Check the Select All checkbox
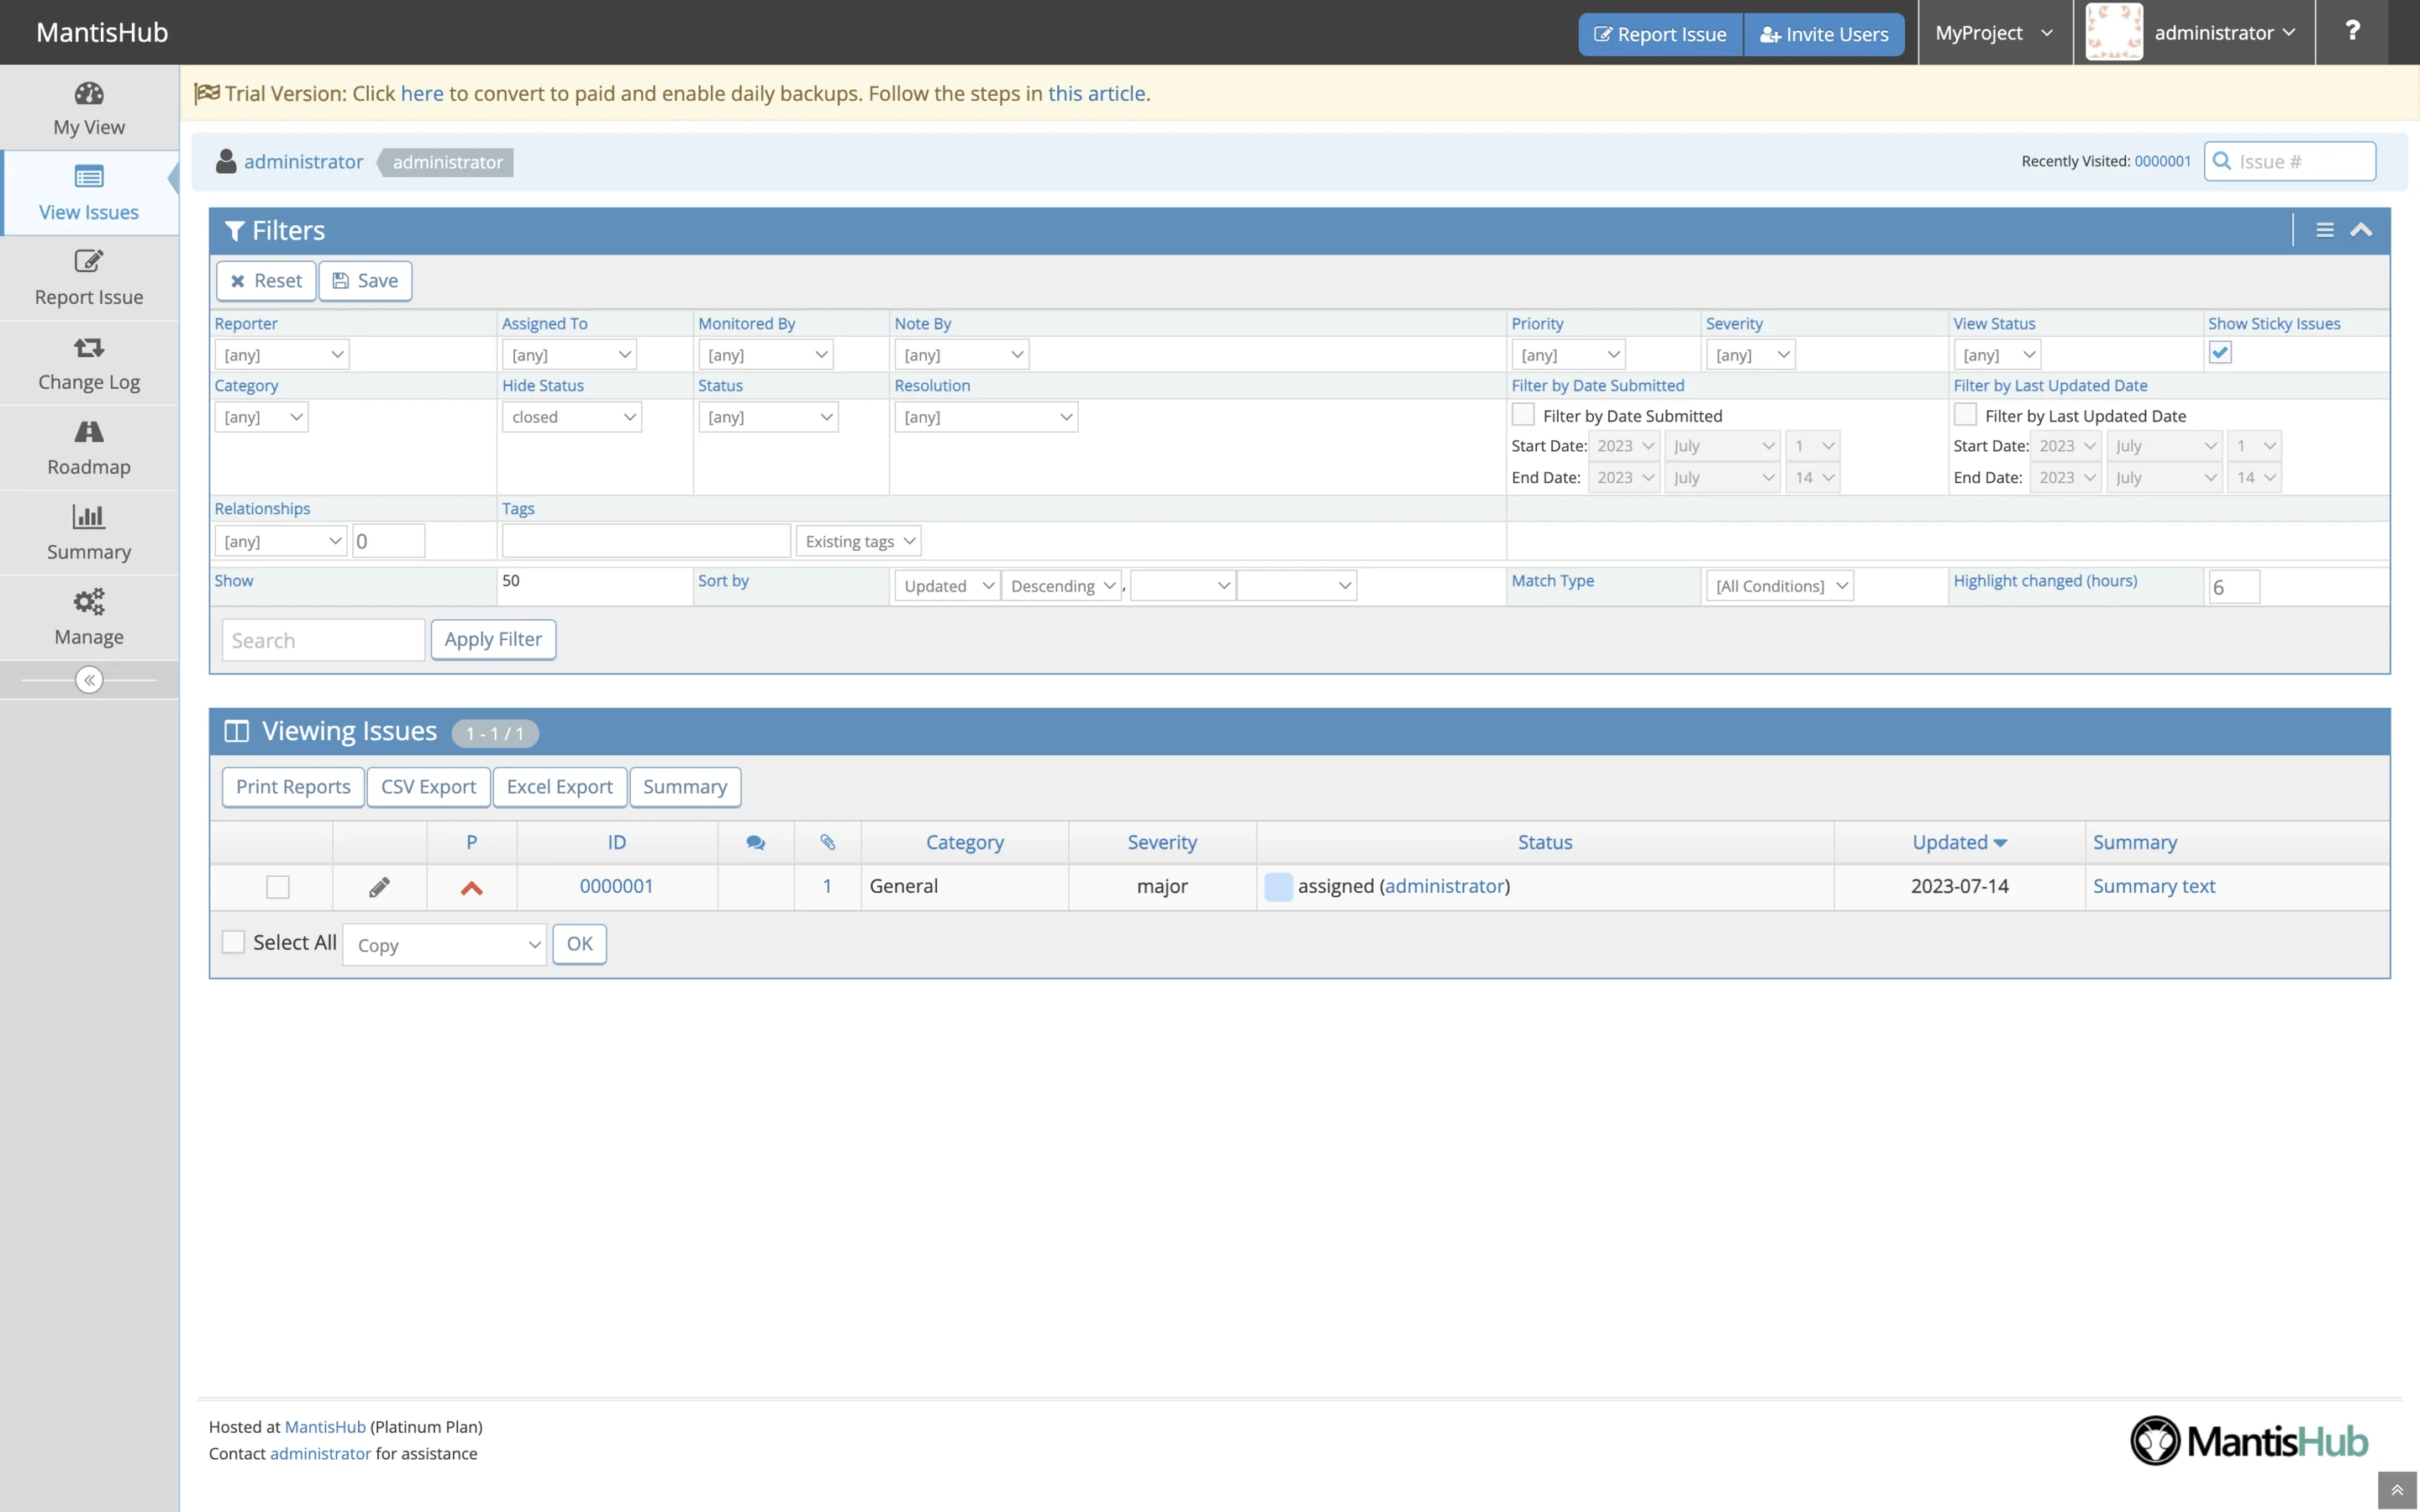The image size is (2420, 1512). [x=233, y=942]
